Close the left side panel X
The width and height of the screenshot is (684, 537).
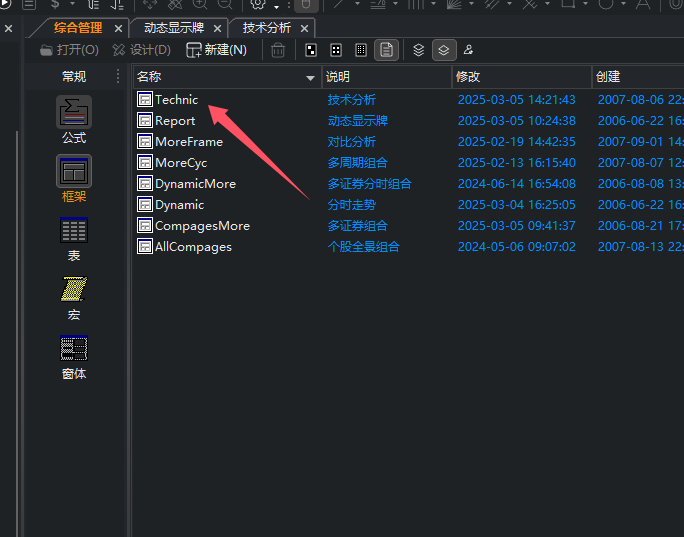click(x=8, y=29)
